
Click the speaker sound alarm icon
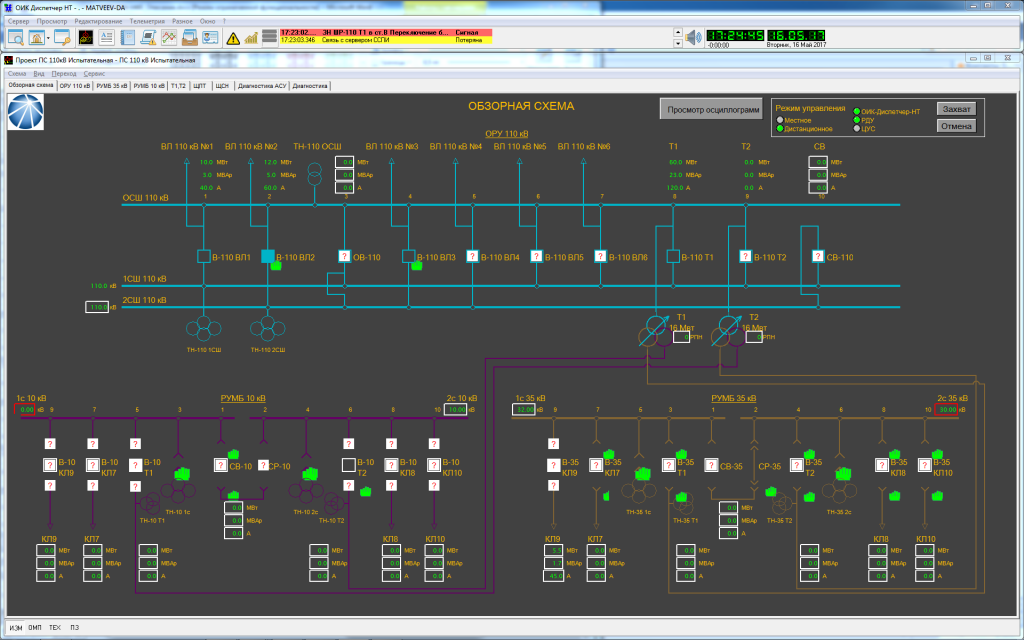(694, 37)
